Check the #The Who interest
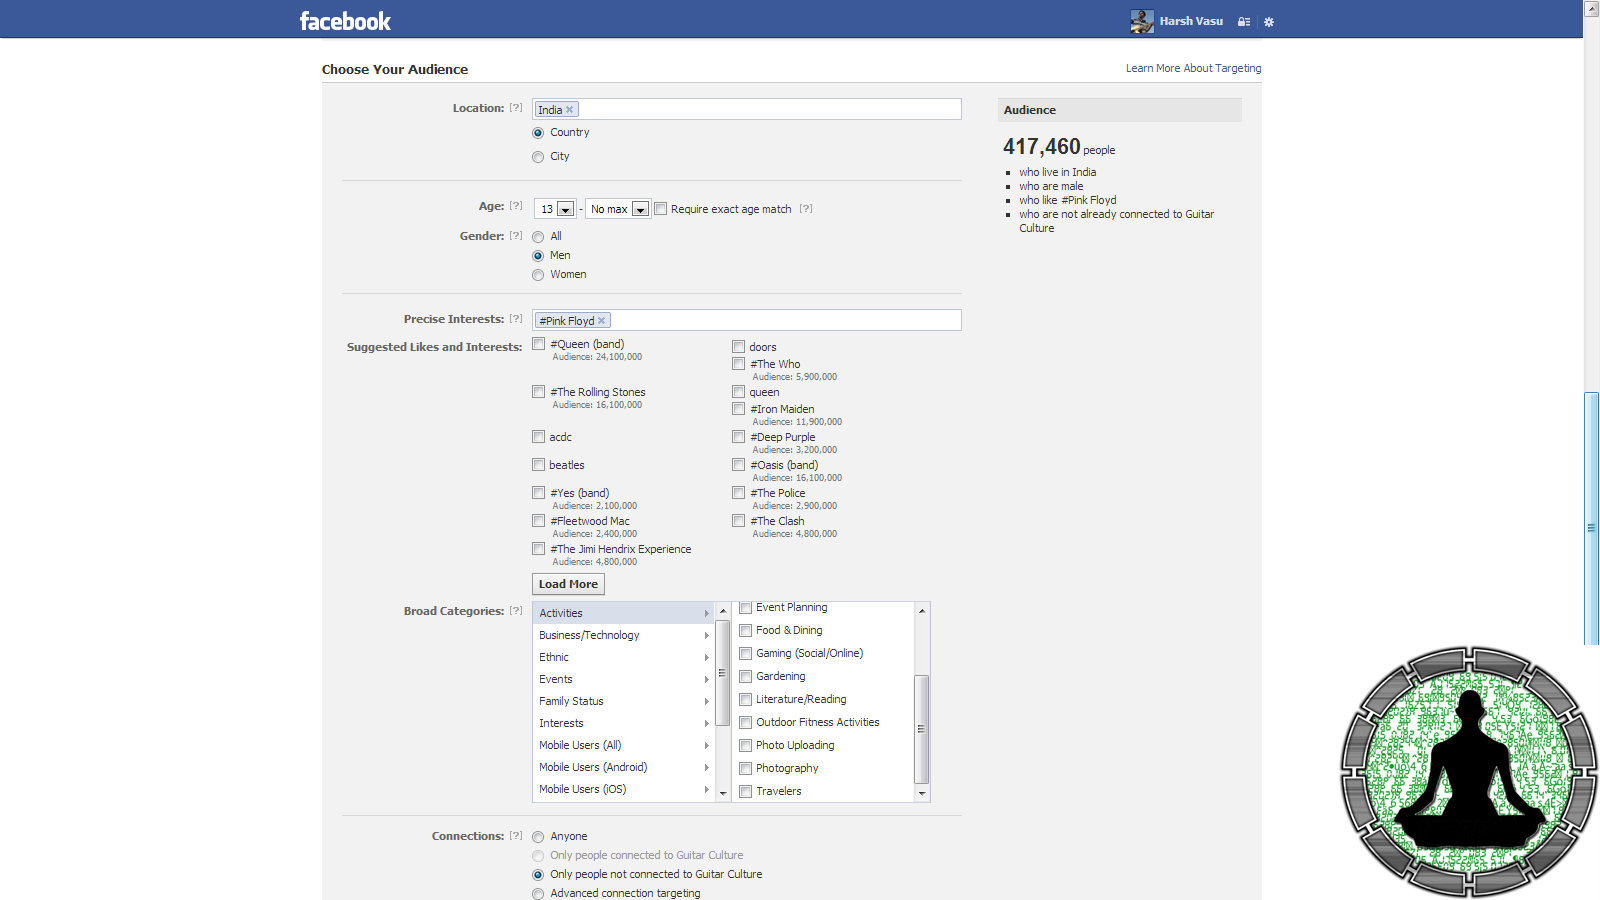The height and width of the screenshot is (900, 1600). click(x=739, y=364)
